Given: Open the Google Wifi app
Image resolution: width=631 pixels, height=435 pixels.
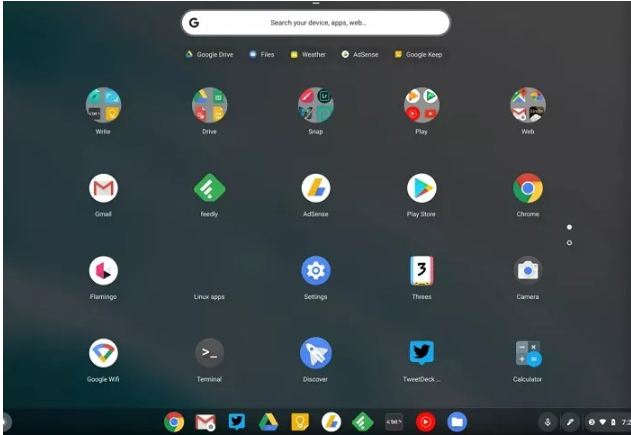Looking at the screenshot, I should pos(103,353).
